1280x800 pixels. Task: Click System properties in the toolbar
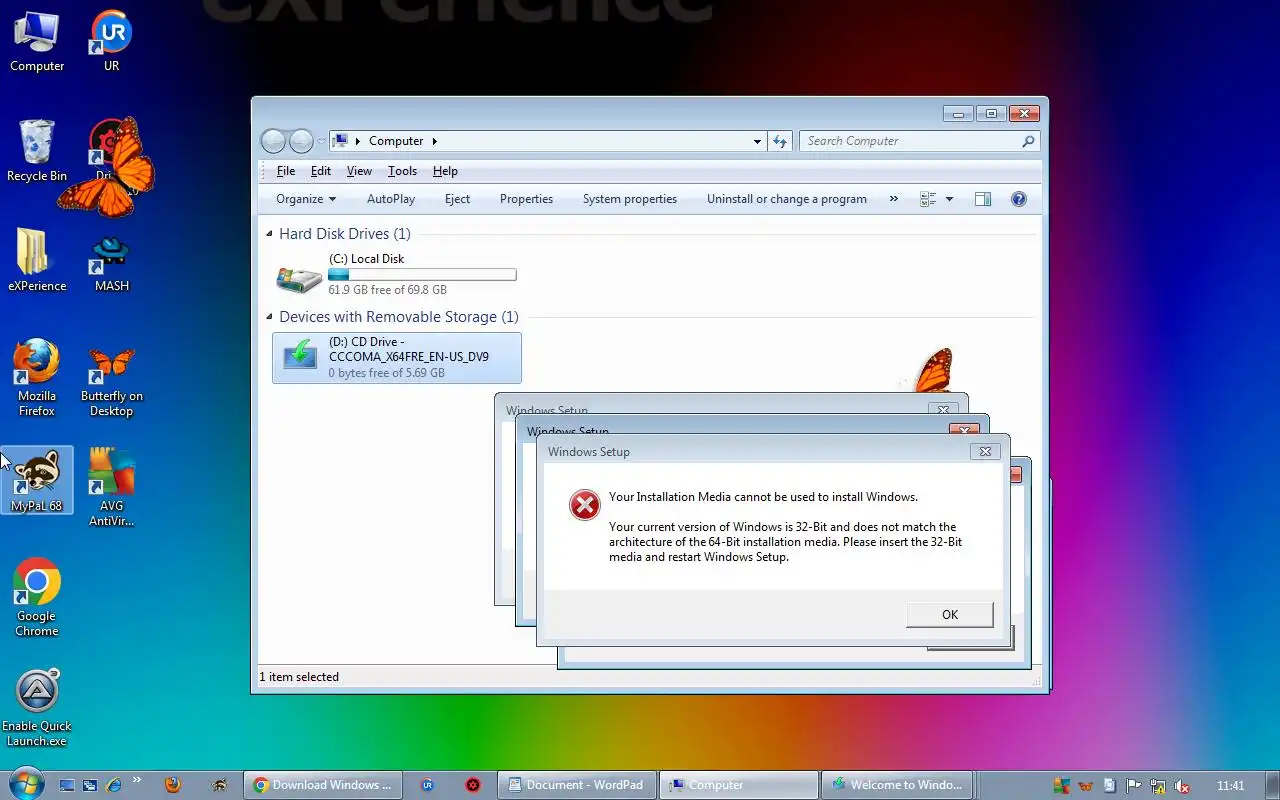coord(630,199)
